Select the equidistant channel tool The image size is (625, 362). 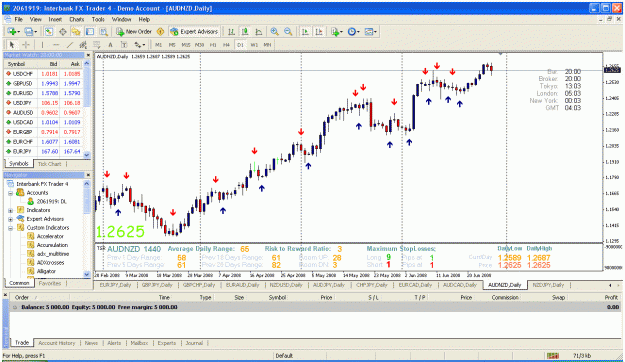pos(83,45)
